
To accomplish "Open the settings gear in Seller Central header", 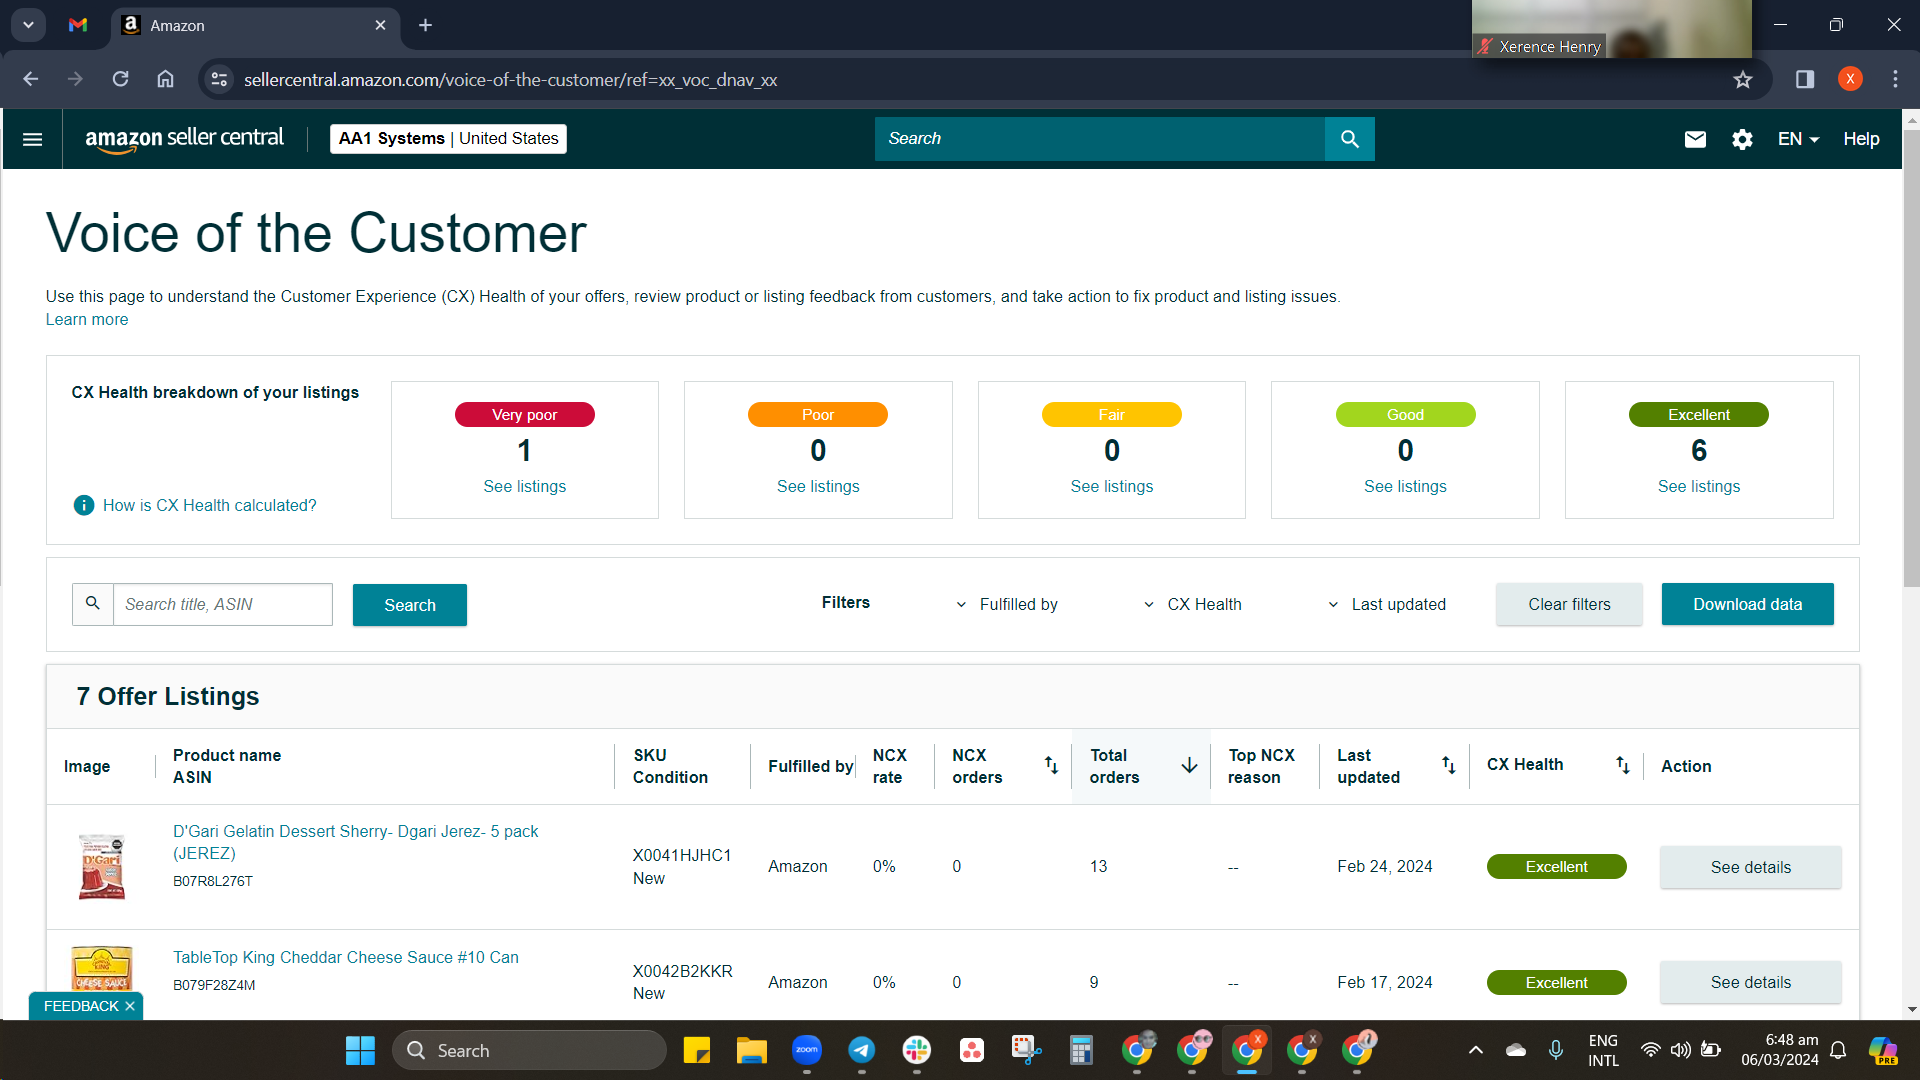I will pyautogui.click(x=1742, y=139).
